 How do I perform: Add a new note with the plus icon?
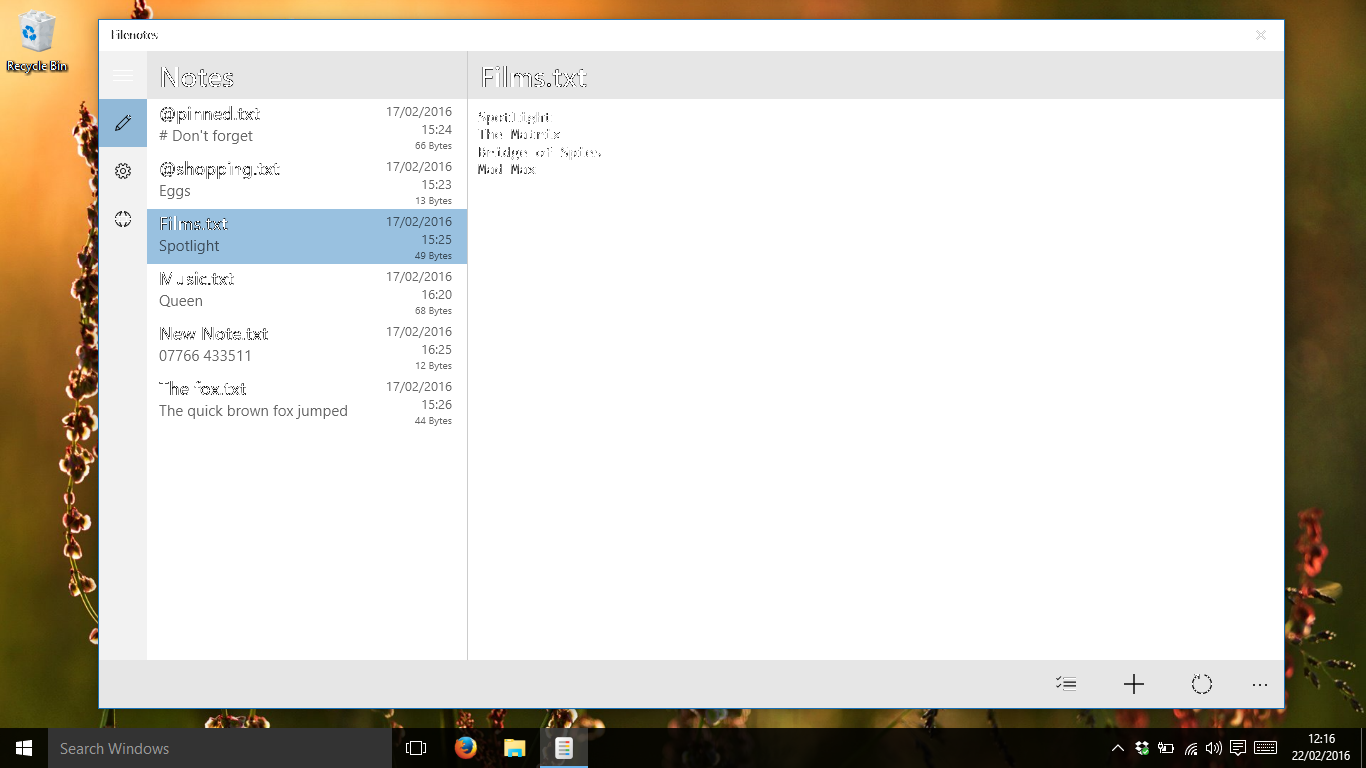pos(1133,684)
